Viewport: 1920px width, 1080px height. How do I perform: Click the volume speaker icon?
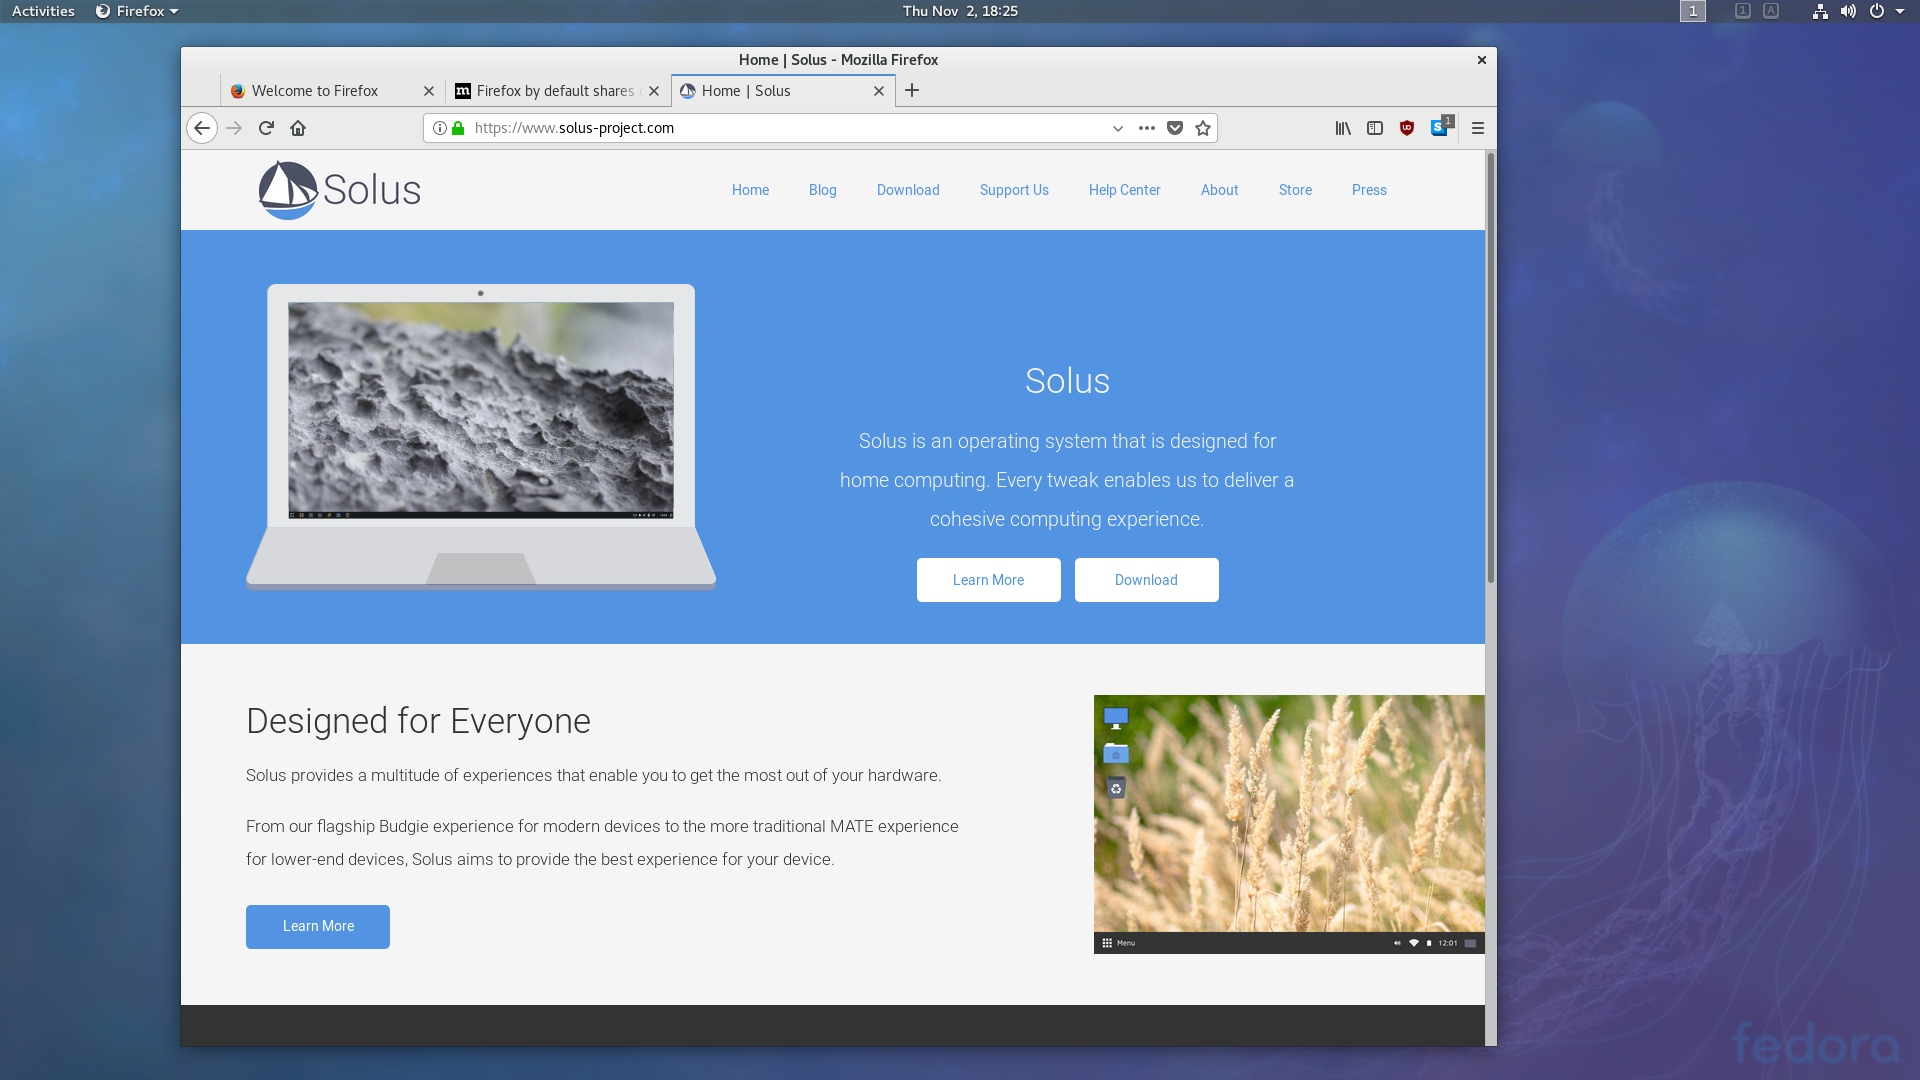click(1848, 11)
